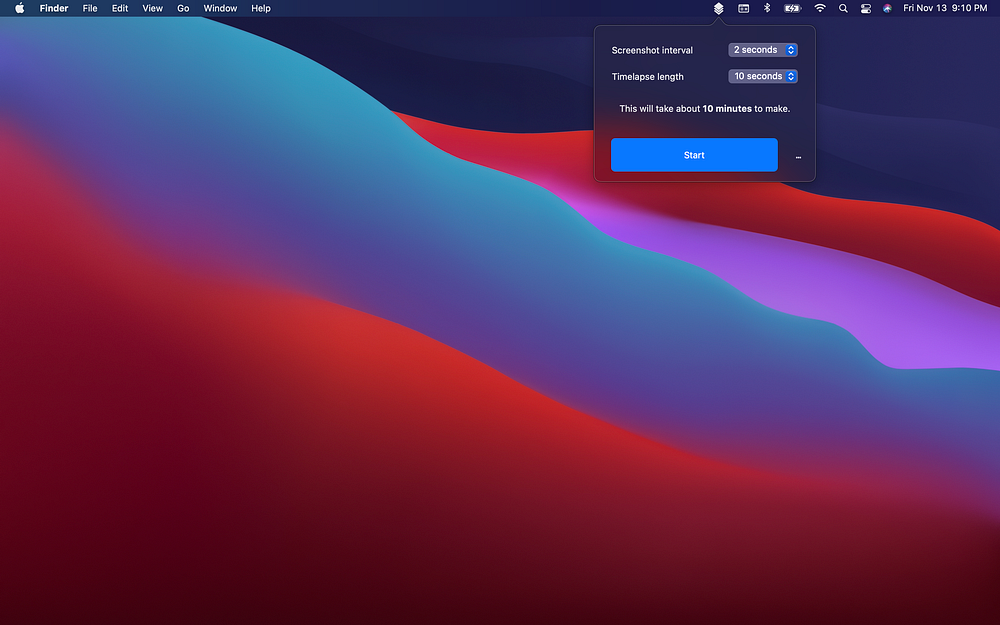This screenshot has width=1000, height=625.
Task: Open the Apple menu
Action: [x=20, y=8]
